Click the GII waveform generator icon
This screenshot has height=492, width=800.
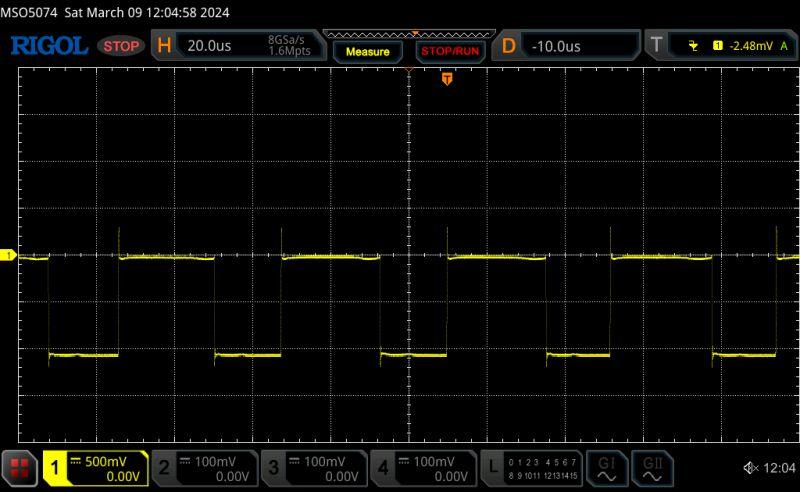(x=653, y=468)
